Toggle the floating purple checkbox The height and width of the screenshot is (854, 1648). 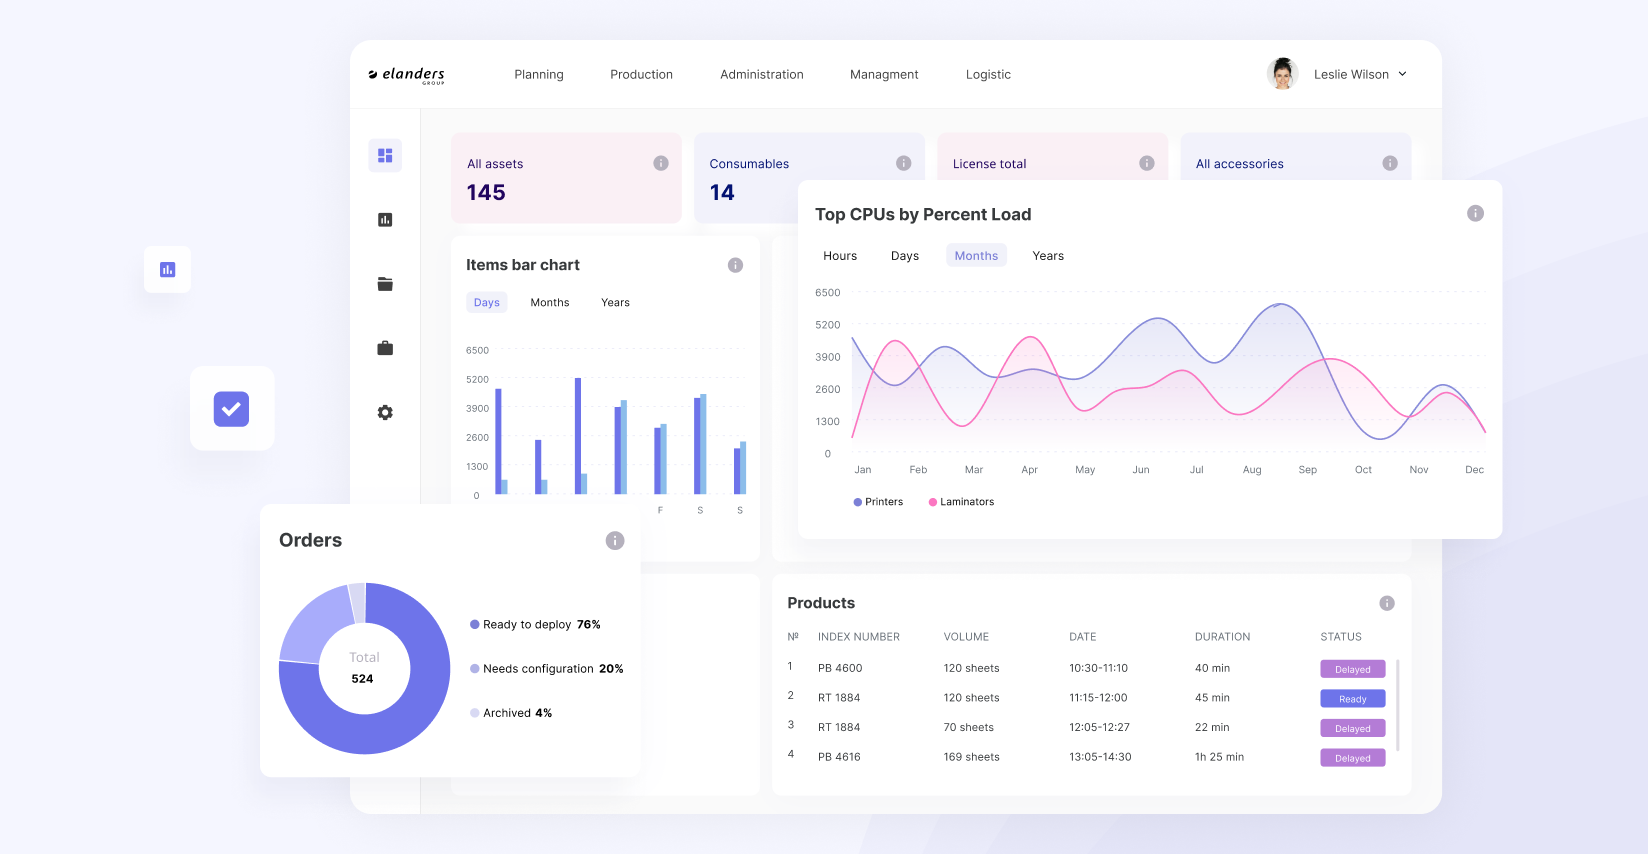(x=231, y=409)
